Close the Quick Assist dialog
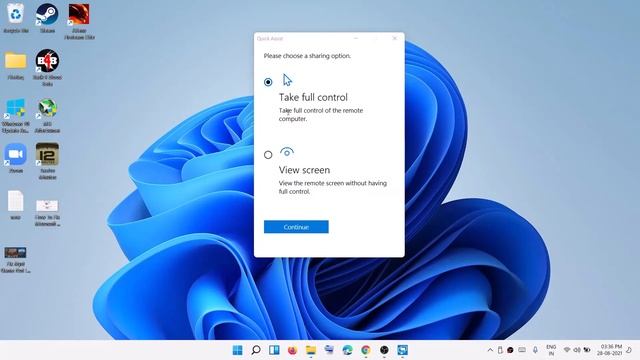This screenshot has height=360, width=640. click(394, 38)
